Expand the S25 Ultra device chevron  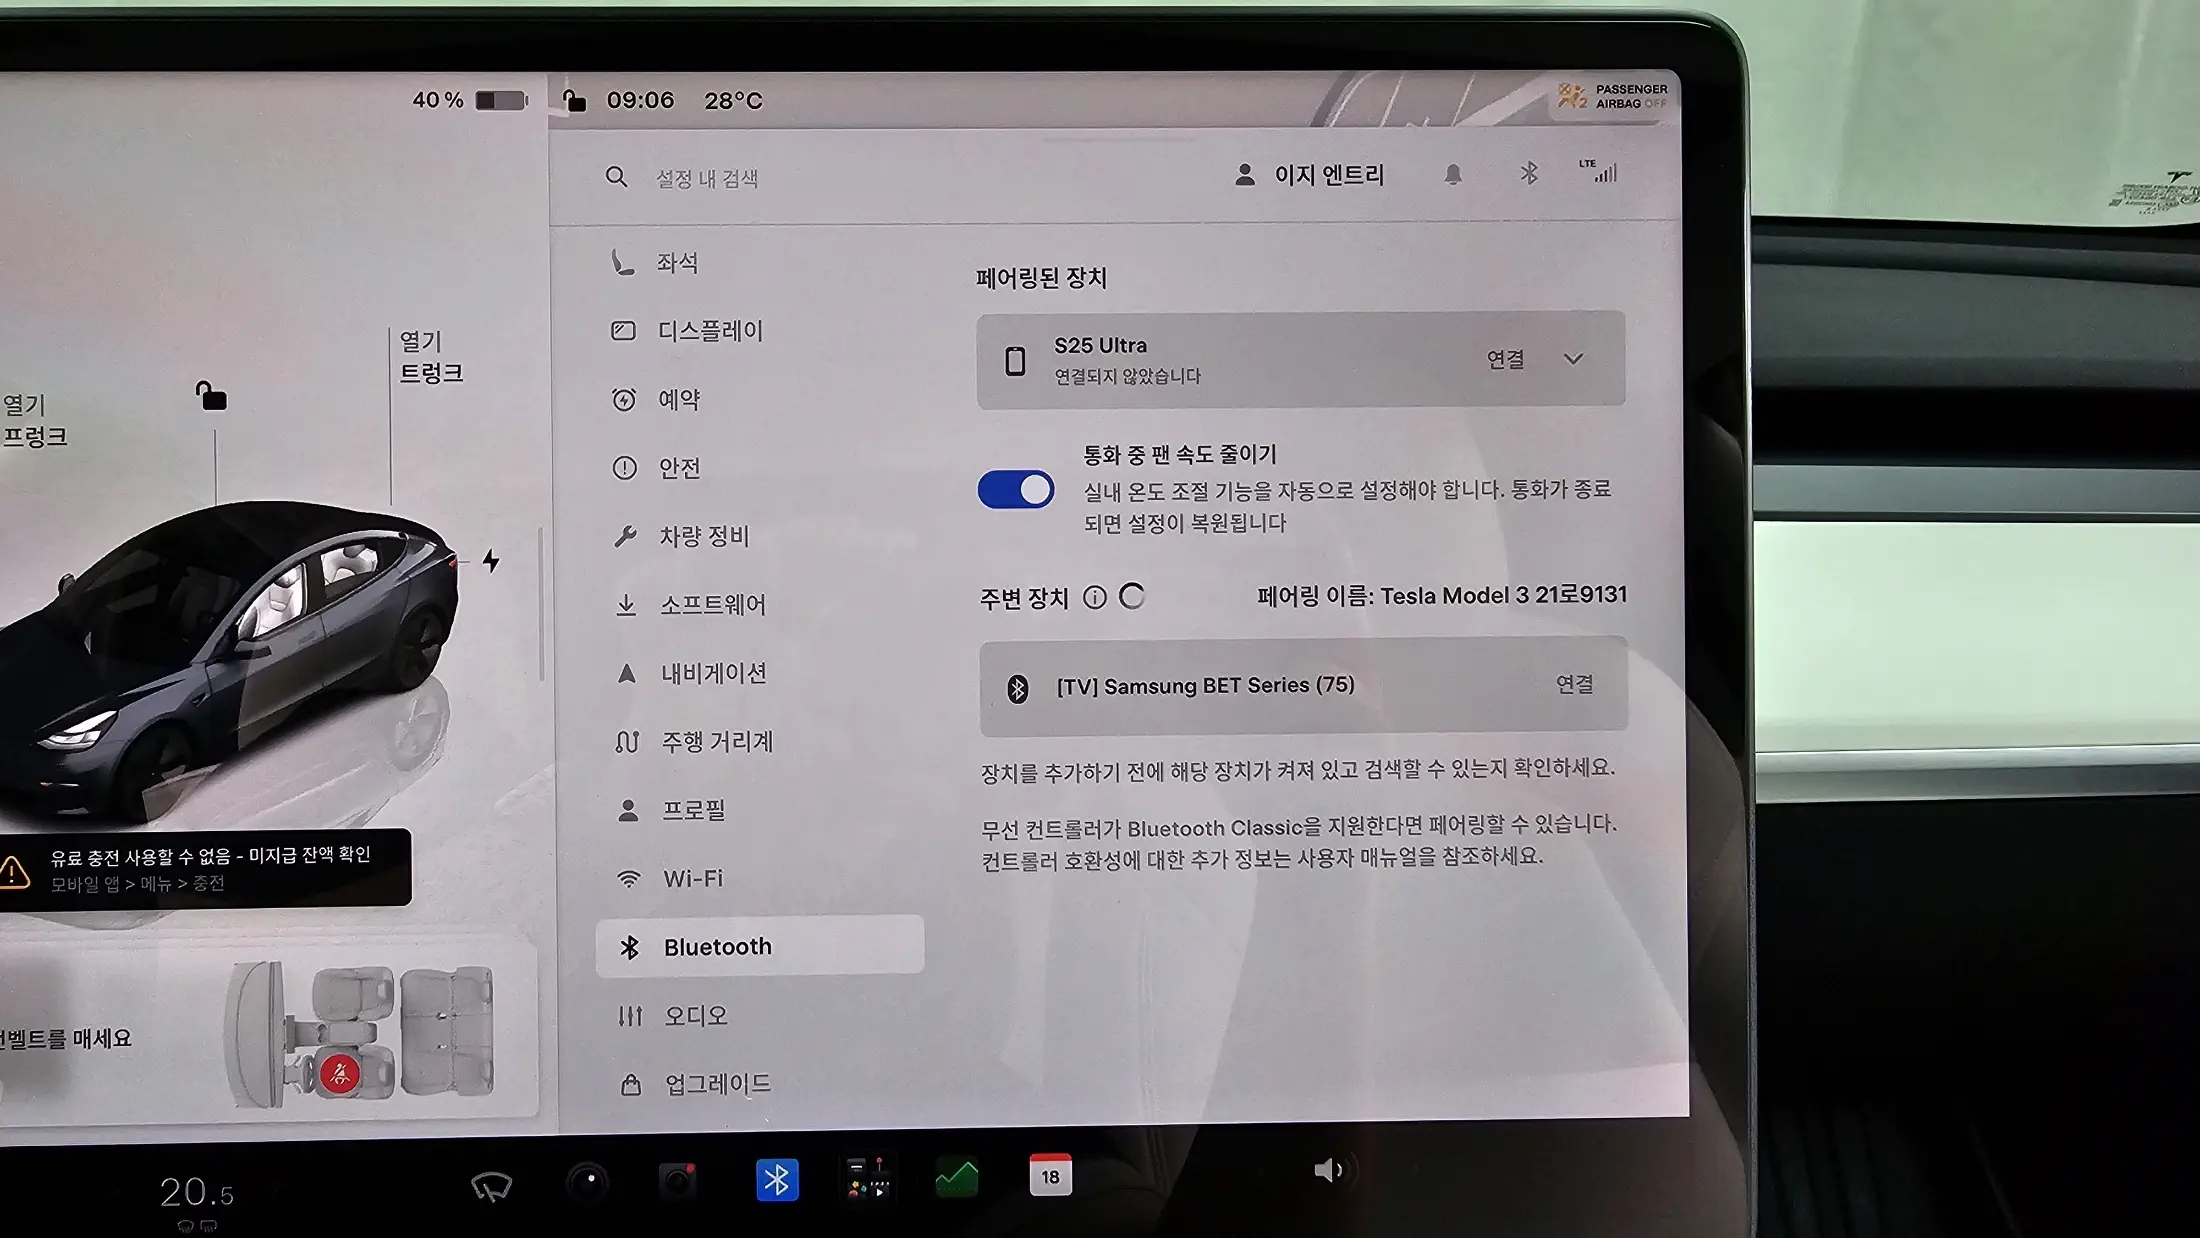point(1573,359)
